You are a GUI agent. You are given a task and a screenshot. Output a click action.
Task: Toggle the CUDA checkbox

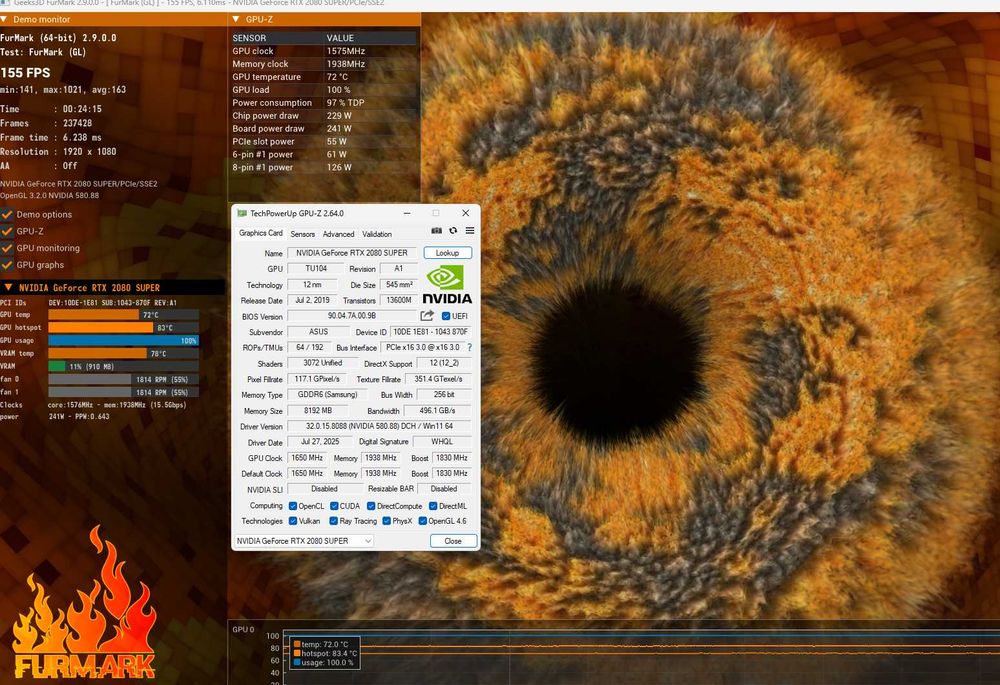click(x=334, y=506)
